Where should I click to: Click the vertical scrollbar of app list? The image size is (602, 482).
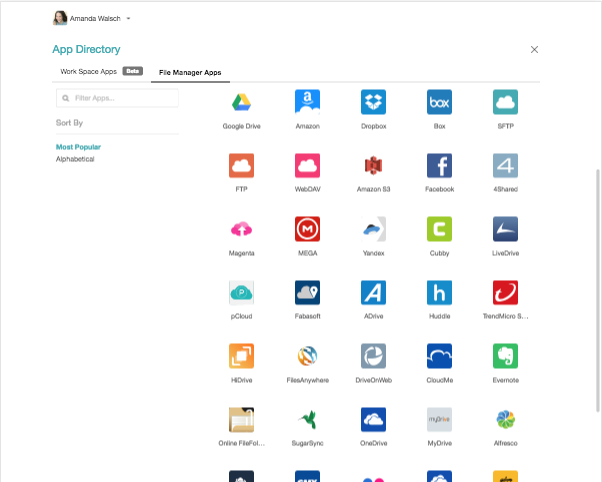[x=598, y=290]
